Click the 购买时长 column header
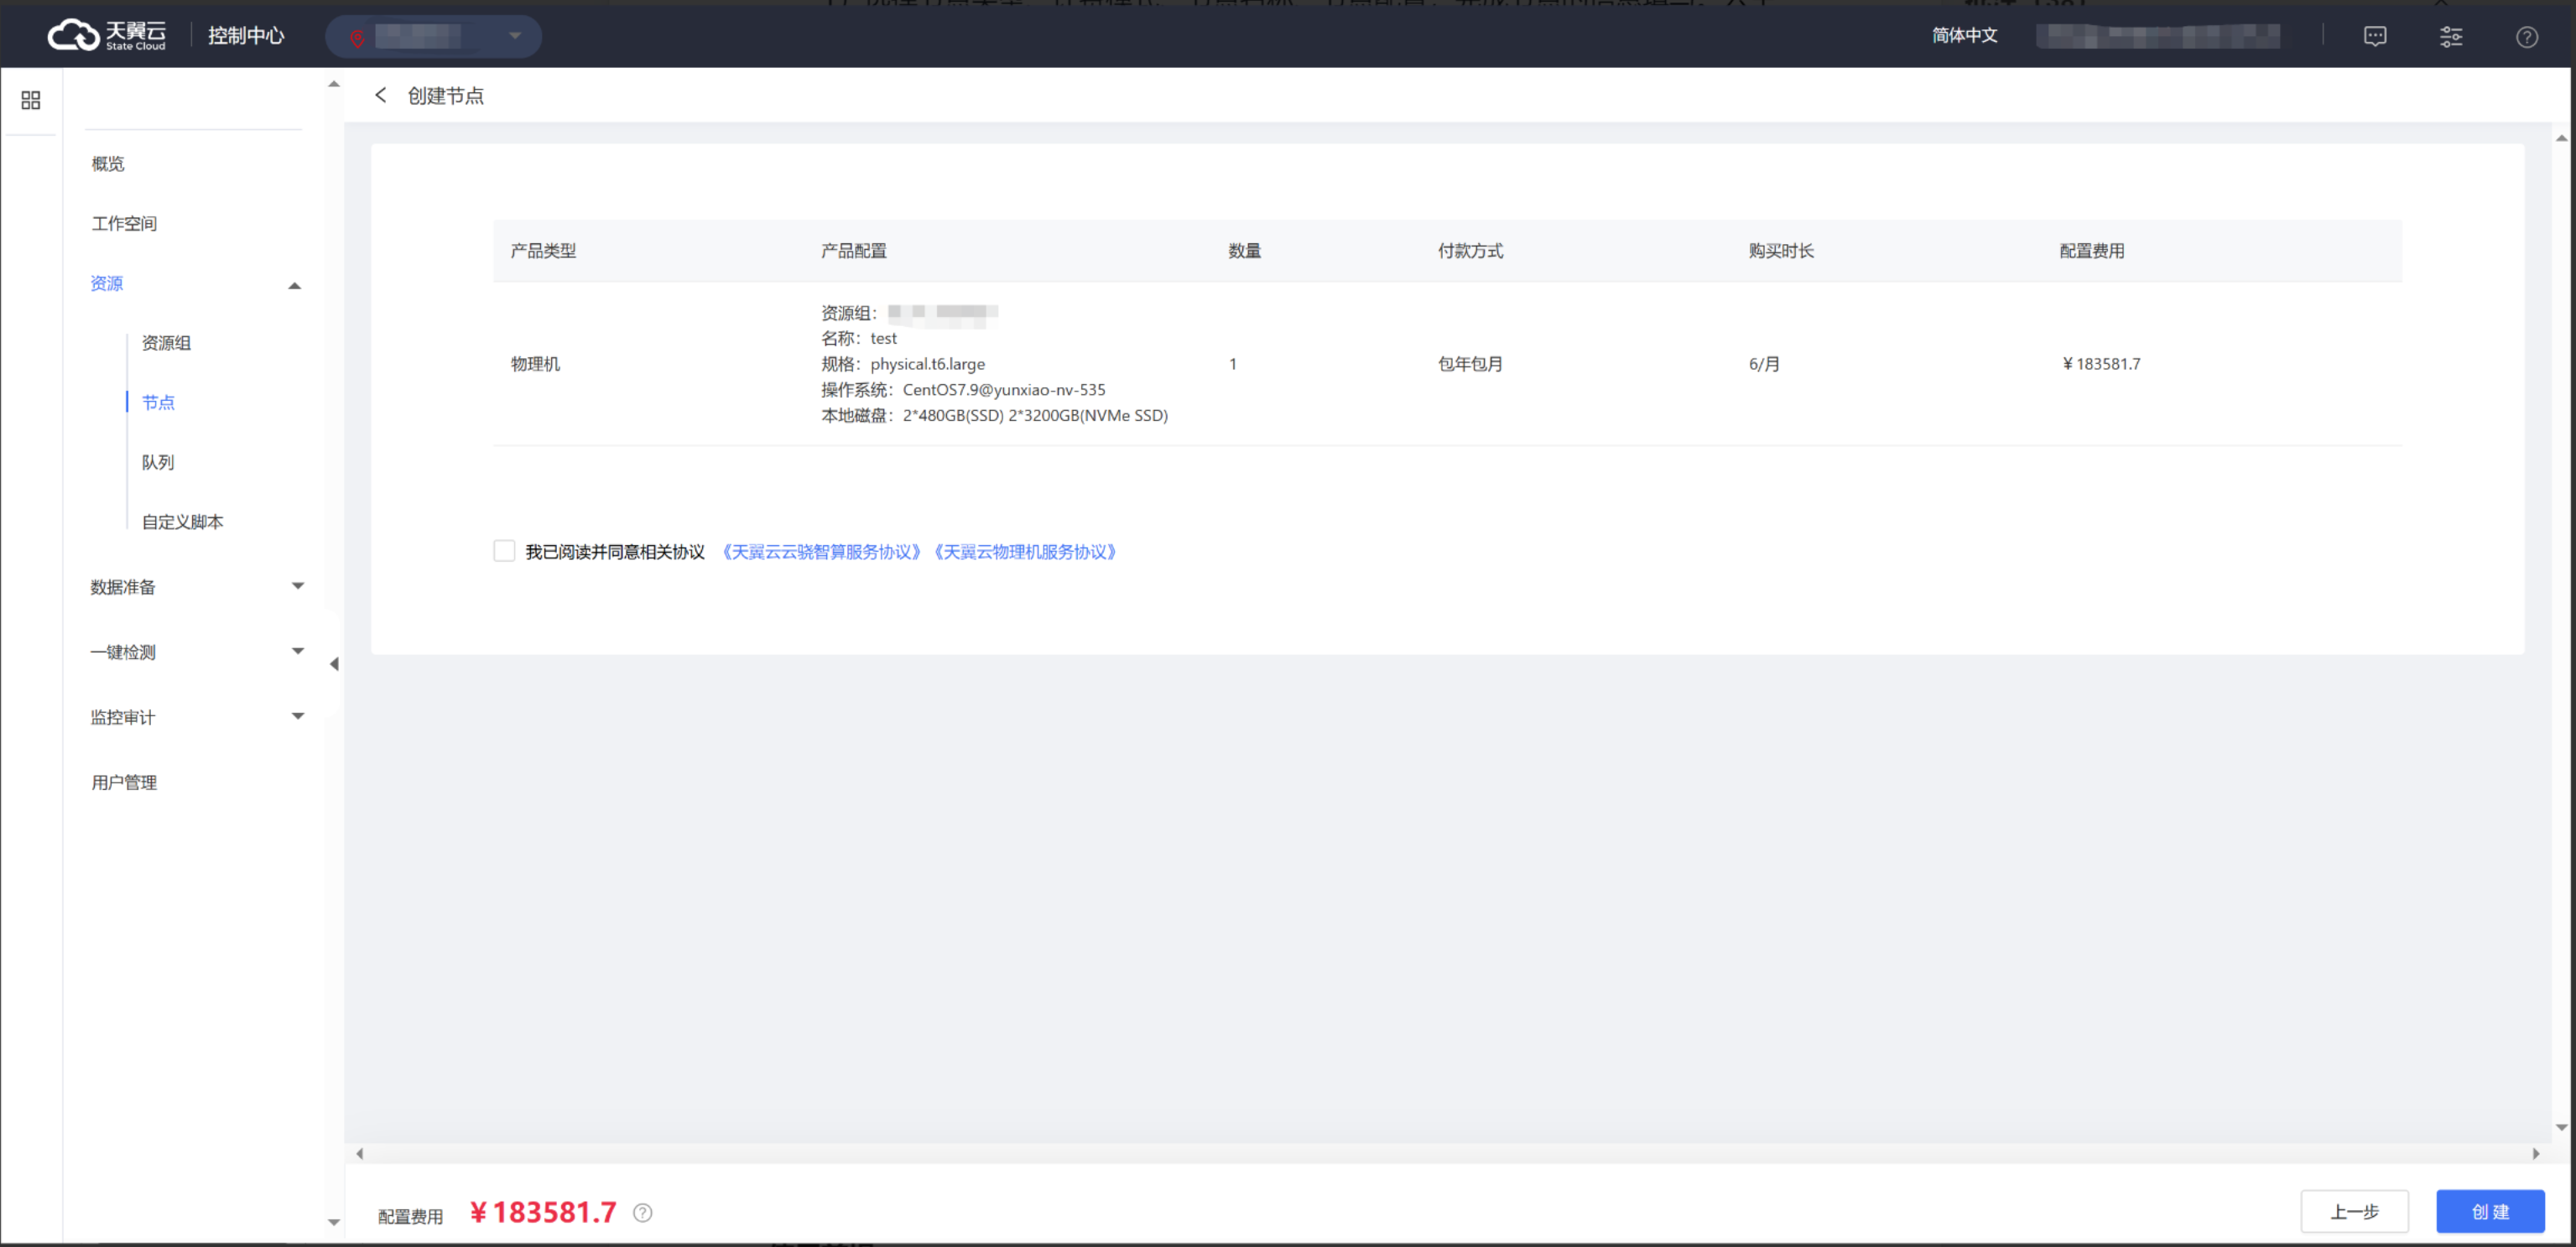Screen dimensions: 2576x1247 (x=1781, y=251)
